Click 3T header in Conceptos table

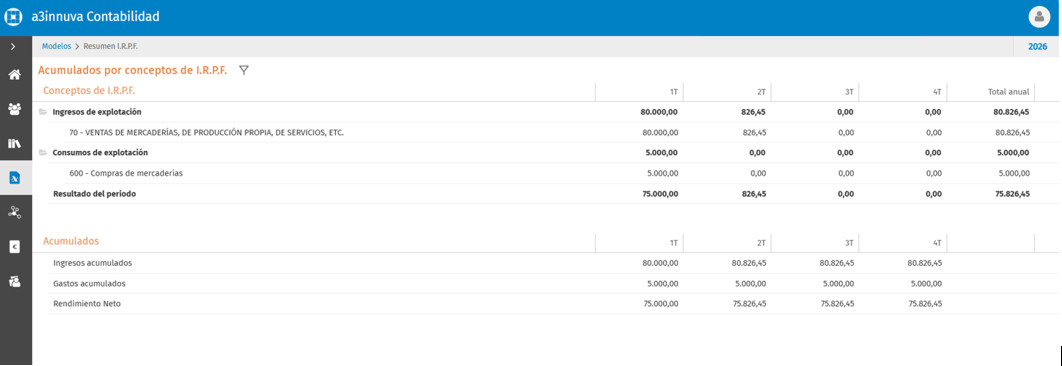[x=849, y=92]
